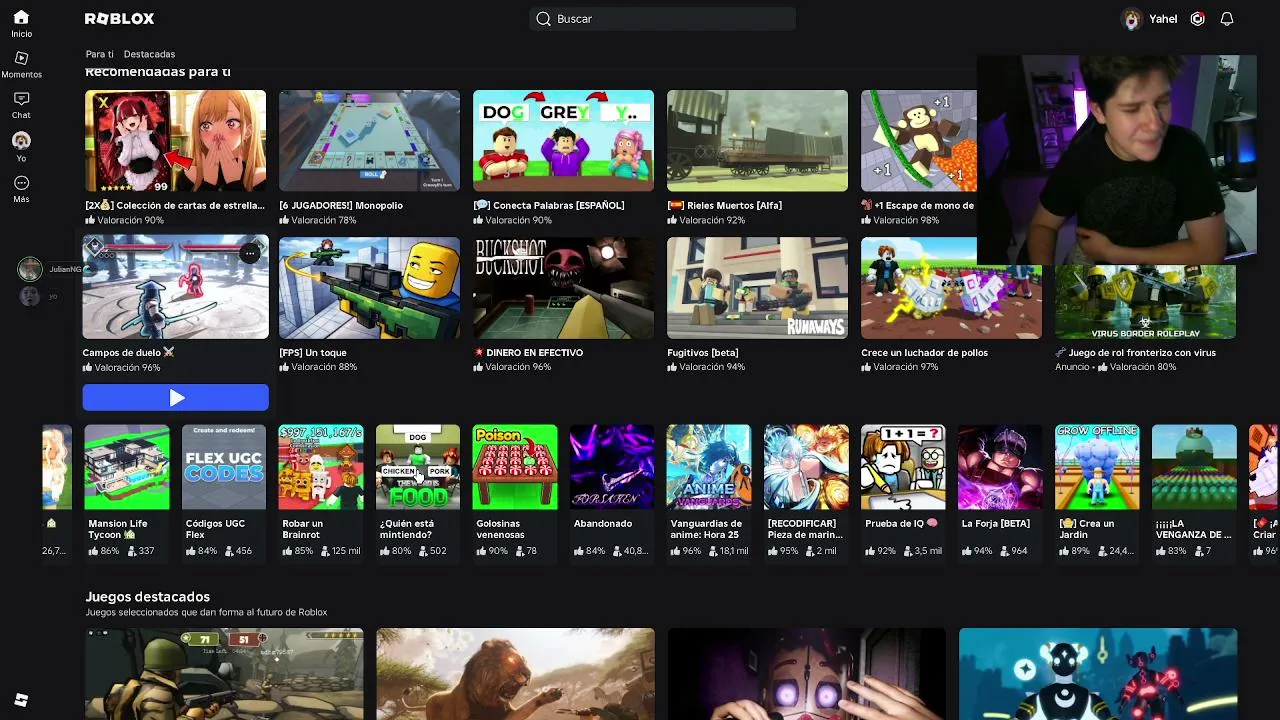The width and height of the screenshot is (1280, 720).
Task: Open the Mansion Life Tycoon thumbnail
Action: click(127, 467)
